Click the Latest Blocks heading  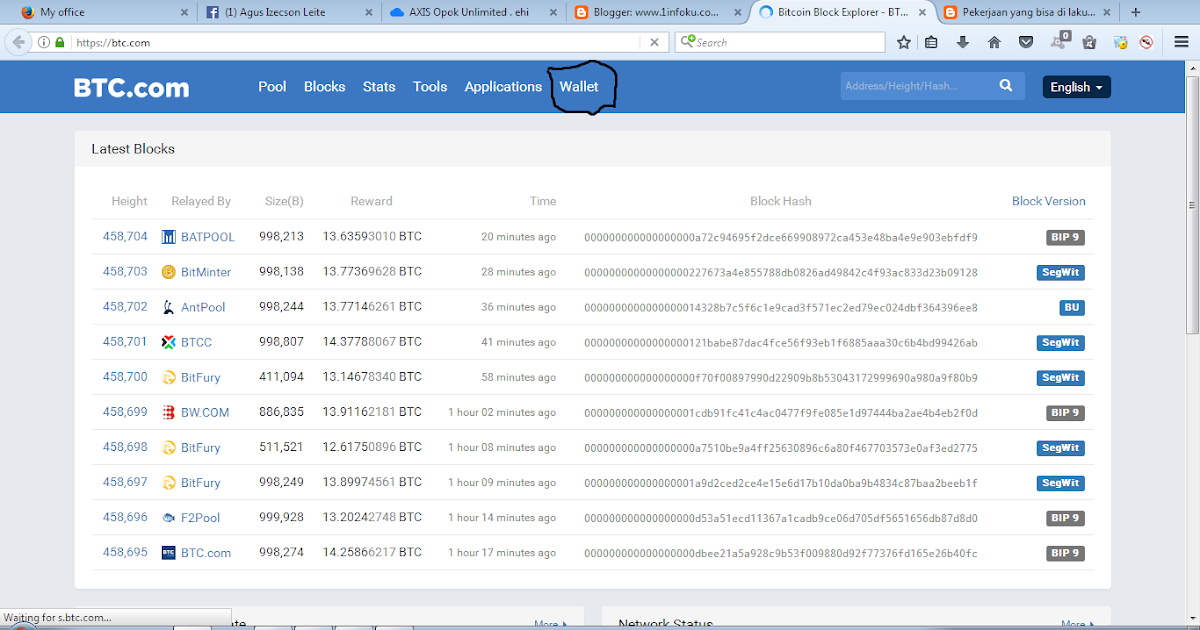pos(133,149)
